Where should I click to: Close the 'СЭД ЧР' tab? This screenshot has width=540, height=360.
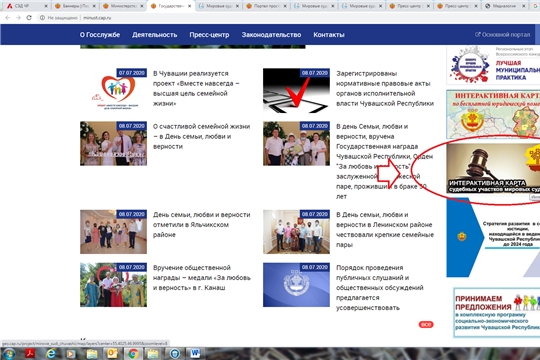pos(46,6)
